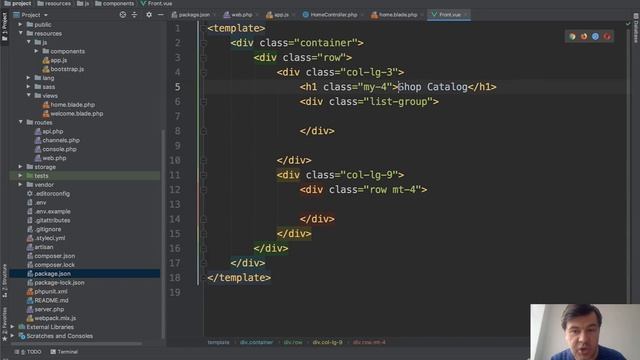The width and height of the screenshot is (640, 360).
Task: Open in Opera browser icon
Action: [607, 37]
